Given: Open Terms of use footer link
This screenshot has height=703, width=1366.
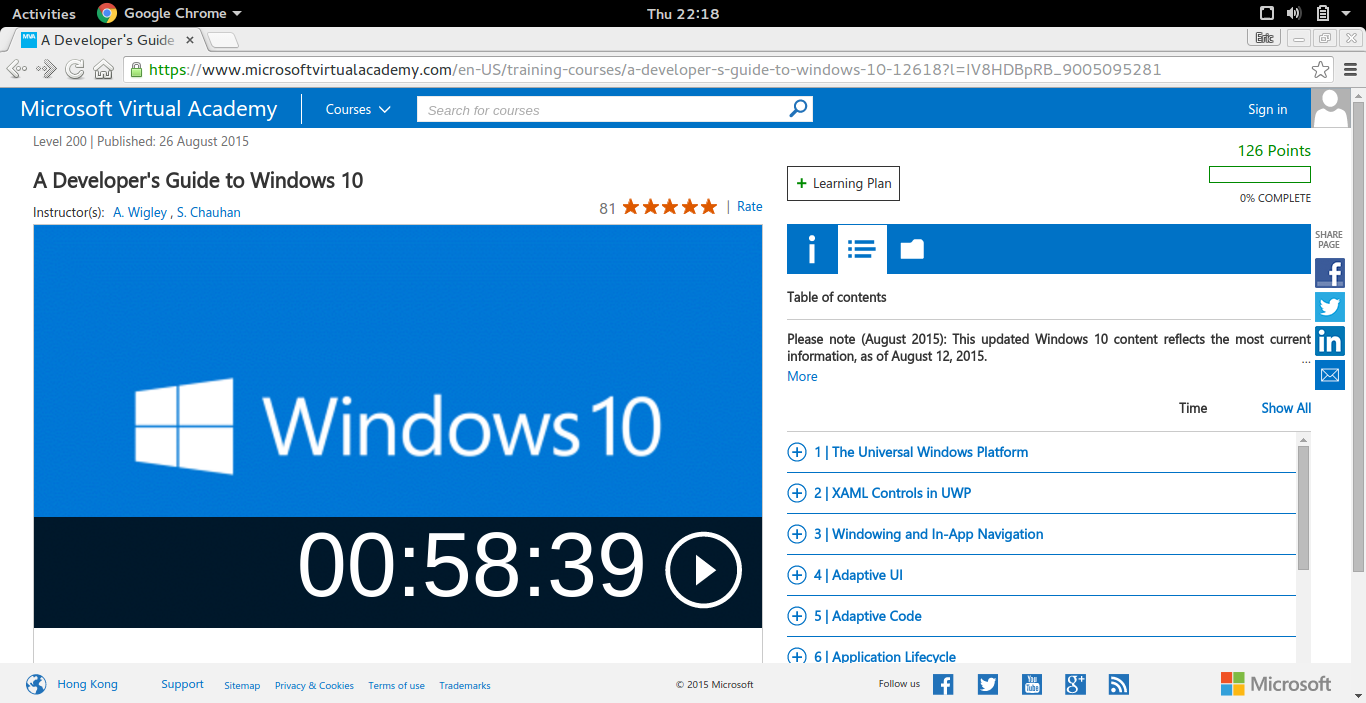Looking at the screenshot, I should (x=396, y=685).
